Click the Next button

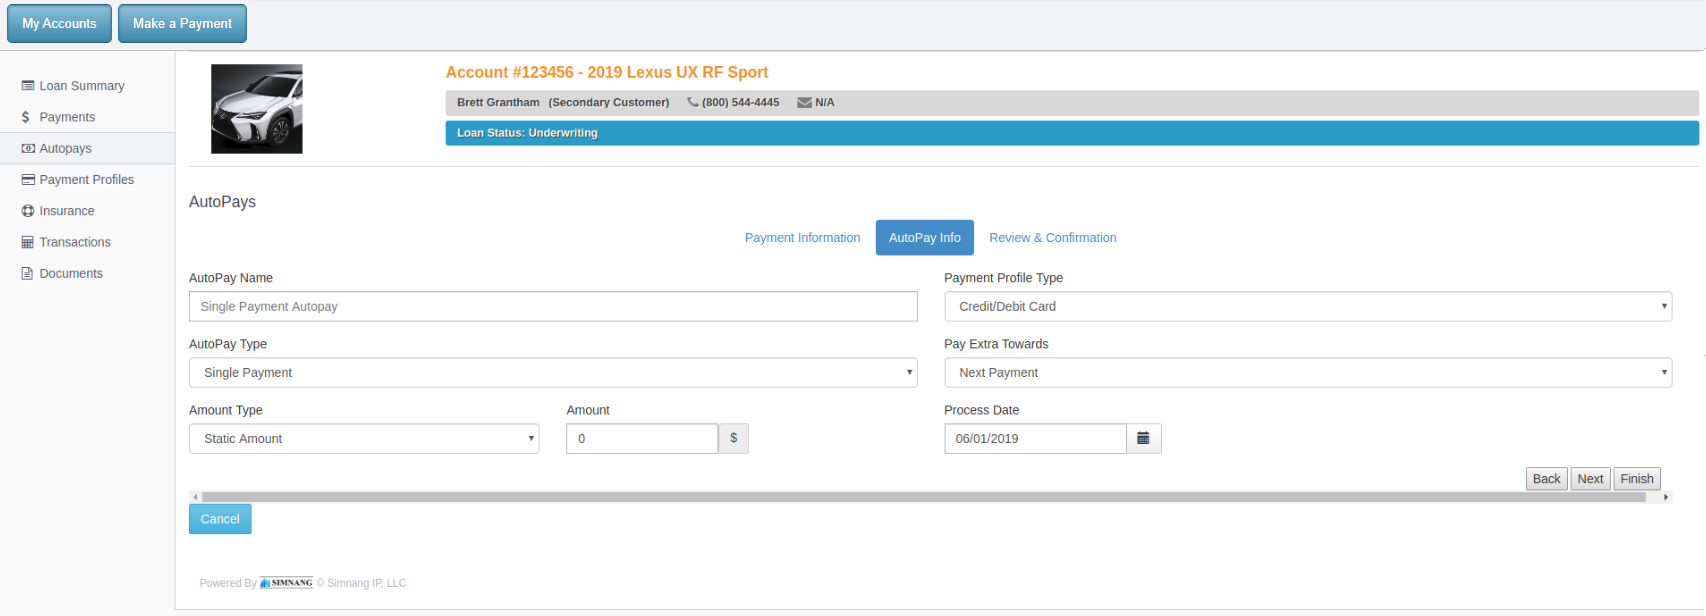pos(1590,479)
